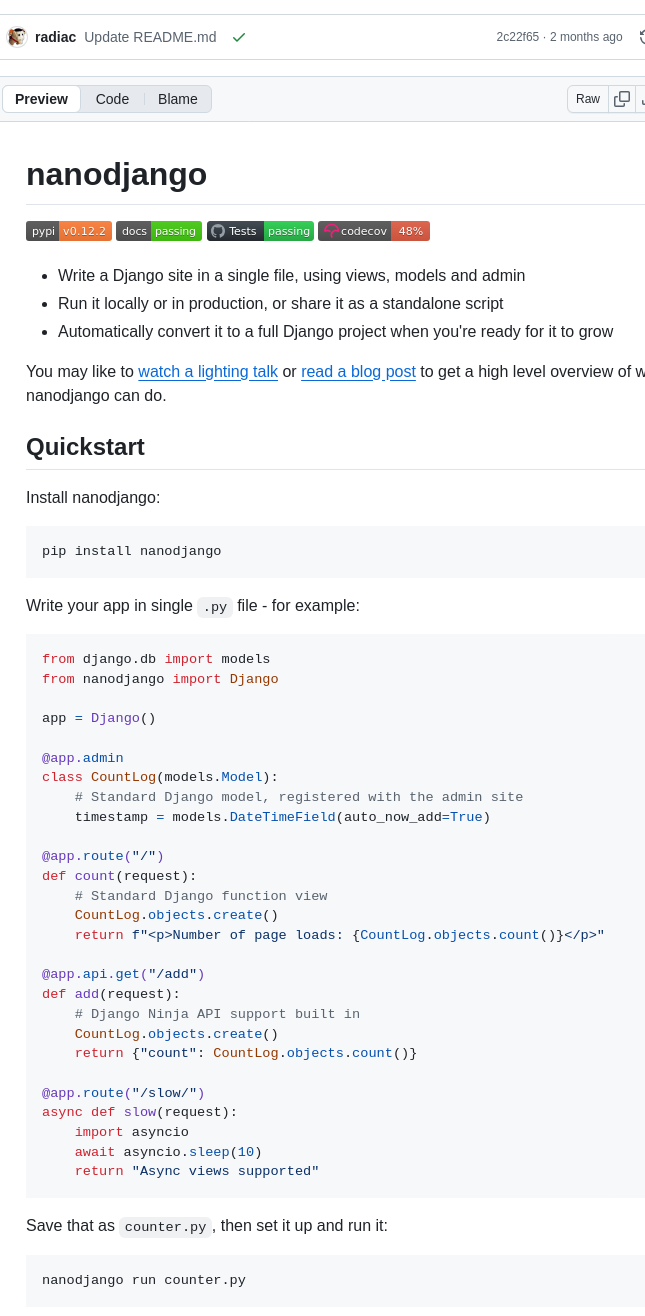Follow the 'watch a lighting talk' link
The height and width of the screenshot is (1316, 645).
(208, 372)
